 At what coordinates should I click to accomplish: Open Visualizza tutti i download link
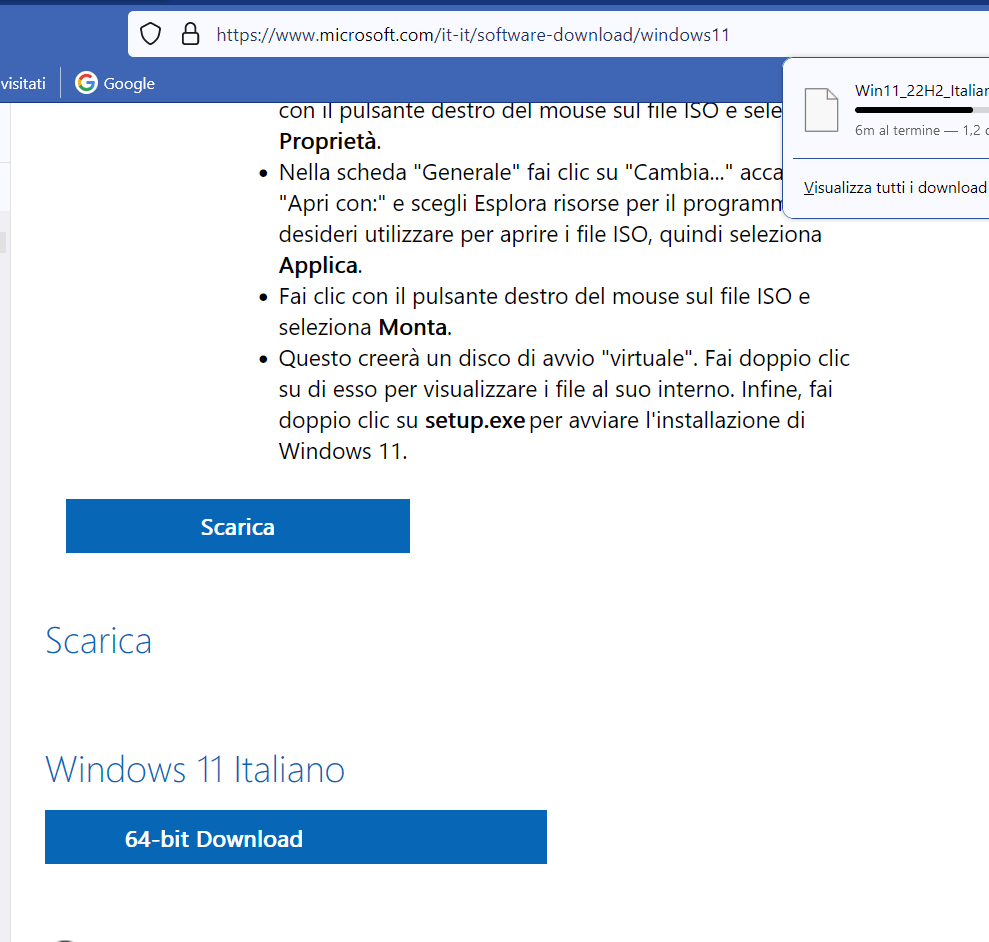[x=894, y=187]
